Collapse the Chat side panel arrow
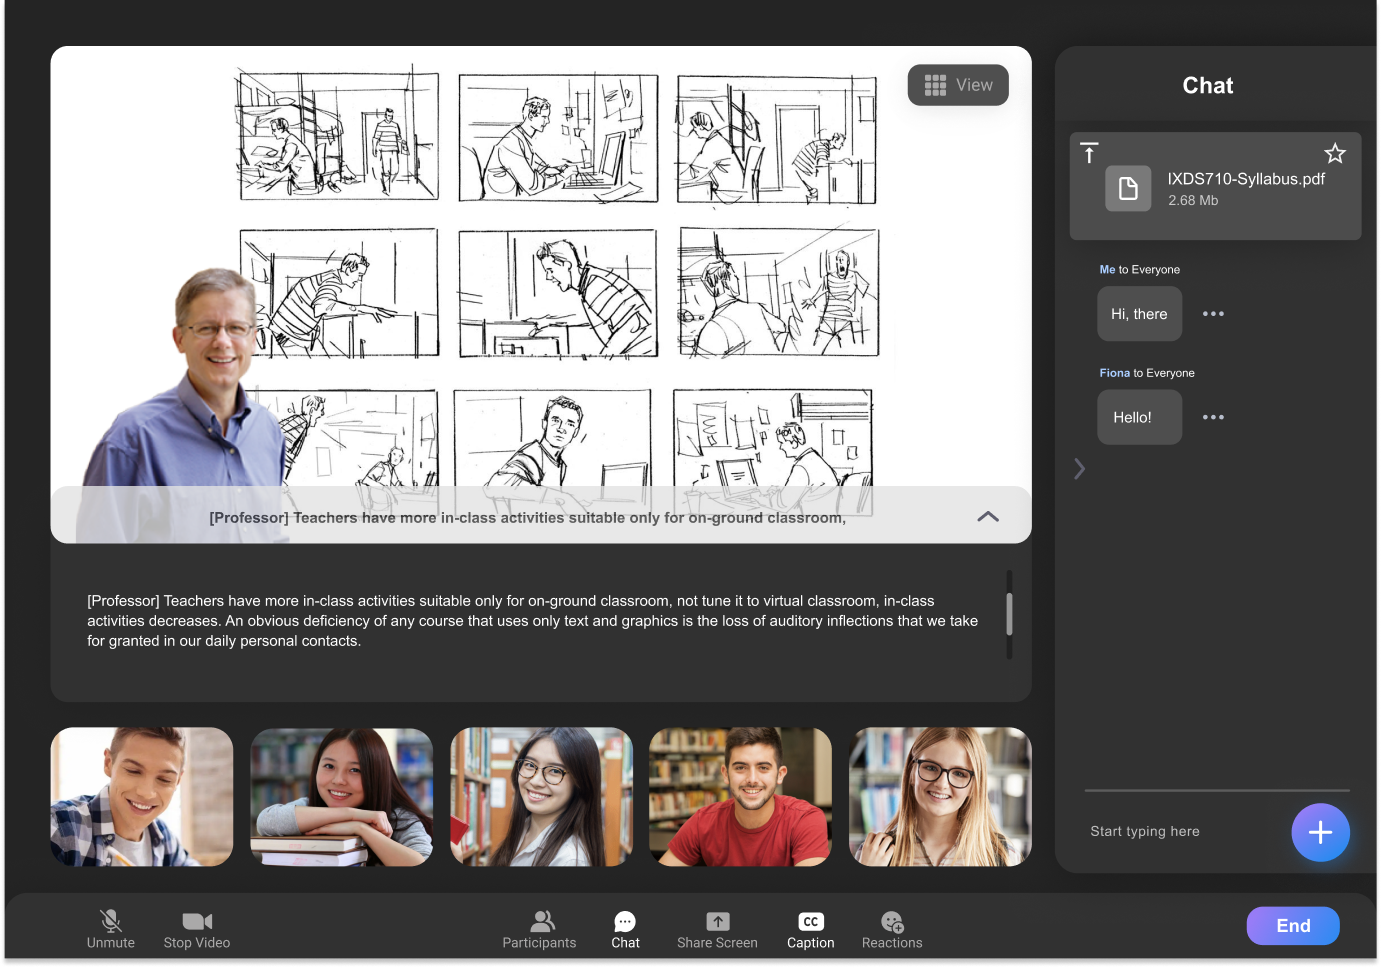 [1079, 469]
